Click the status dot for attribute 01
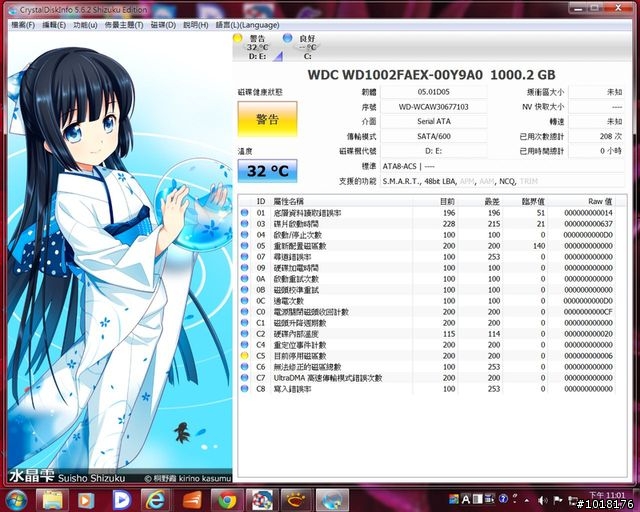640x512 pixels. coord(244,213)
